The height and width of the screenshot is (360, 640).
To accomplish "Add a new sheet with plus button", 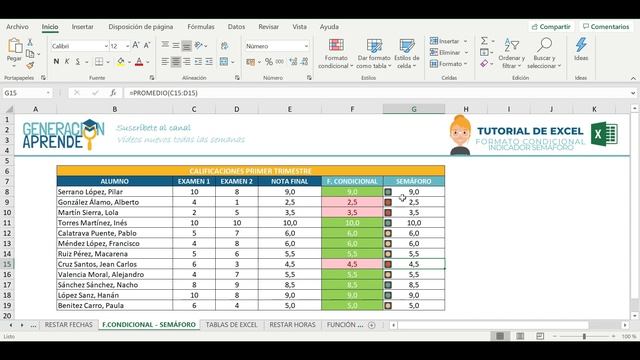I will coord(371,325).
